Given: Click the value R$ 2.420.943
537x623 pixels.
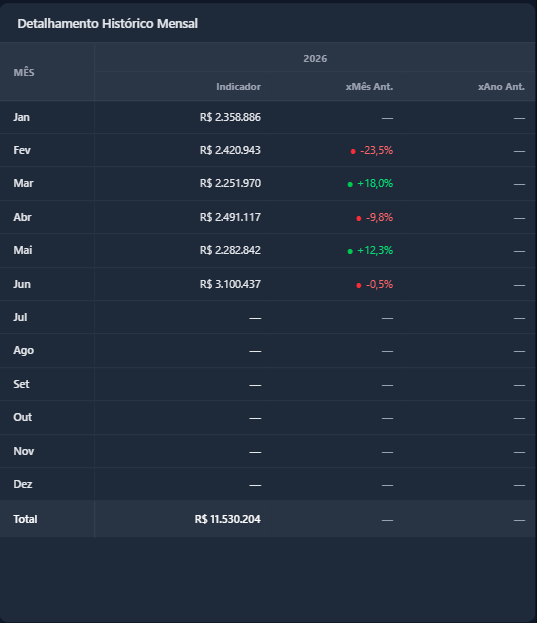Looking at the screenshot, I should pos(230,150).
